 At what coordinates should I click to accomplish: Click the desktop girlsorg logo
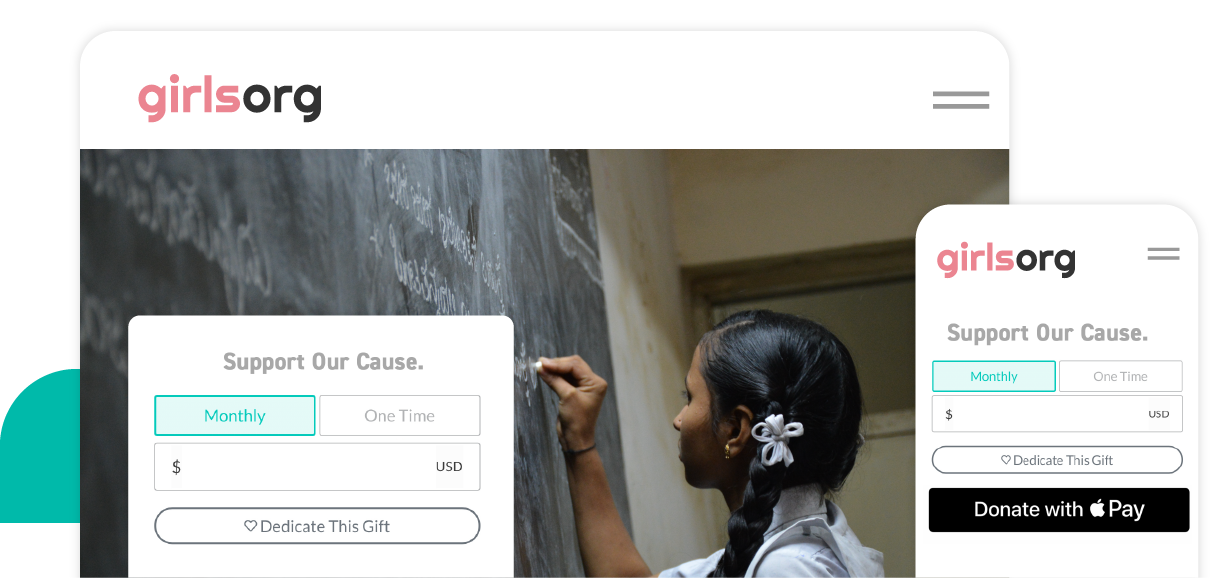tap(230, 99)
